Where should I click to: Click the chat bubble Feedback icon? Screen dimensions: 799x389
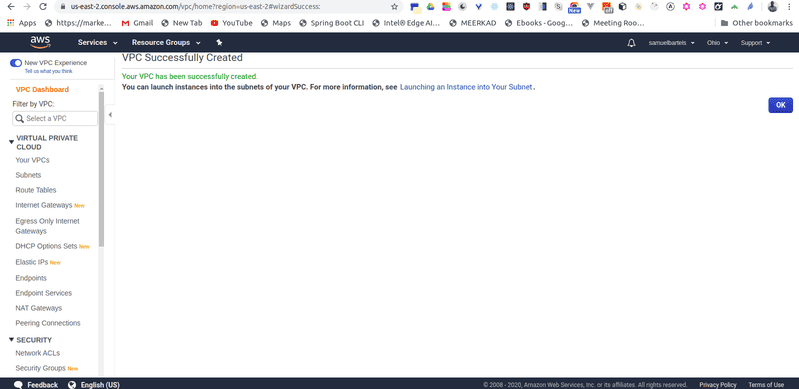pyautogui.click(x=18, y=384)
